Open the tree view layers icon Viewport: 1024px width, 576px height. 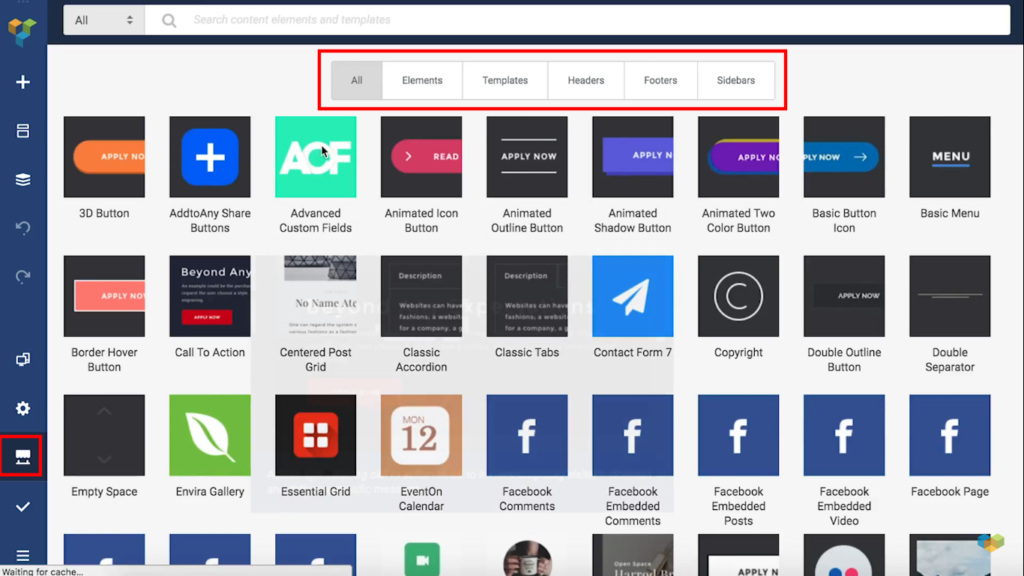22,179
